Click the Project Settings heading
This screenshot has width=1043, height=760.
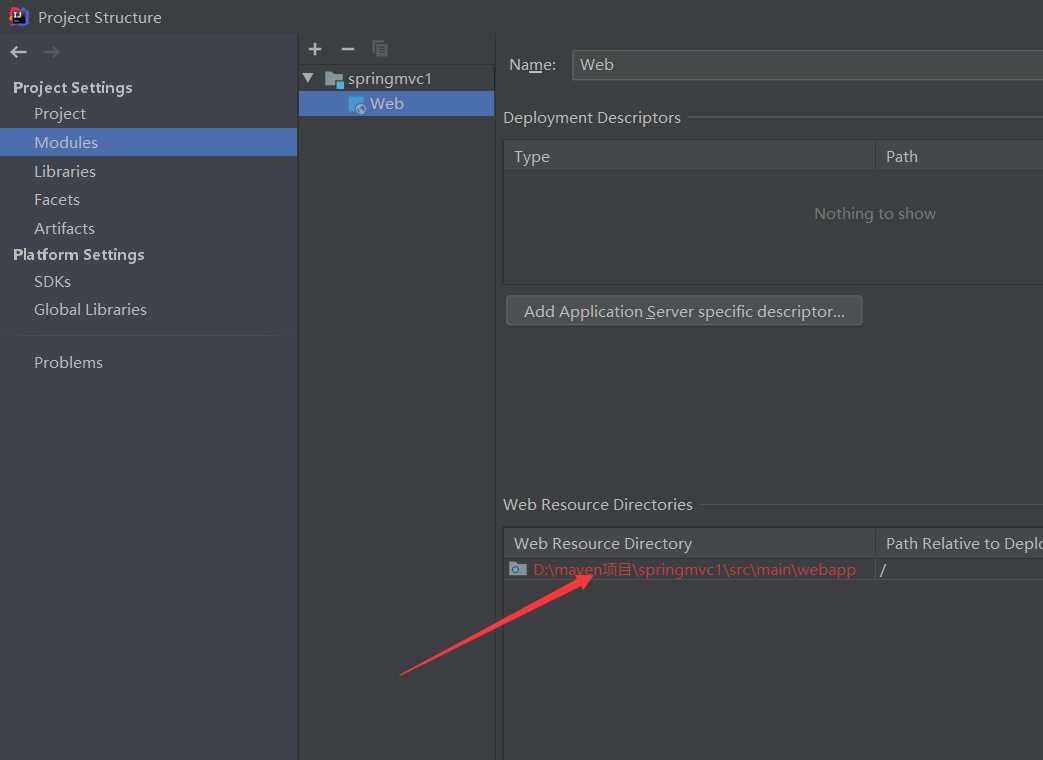(x=73, y=87)
